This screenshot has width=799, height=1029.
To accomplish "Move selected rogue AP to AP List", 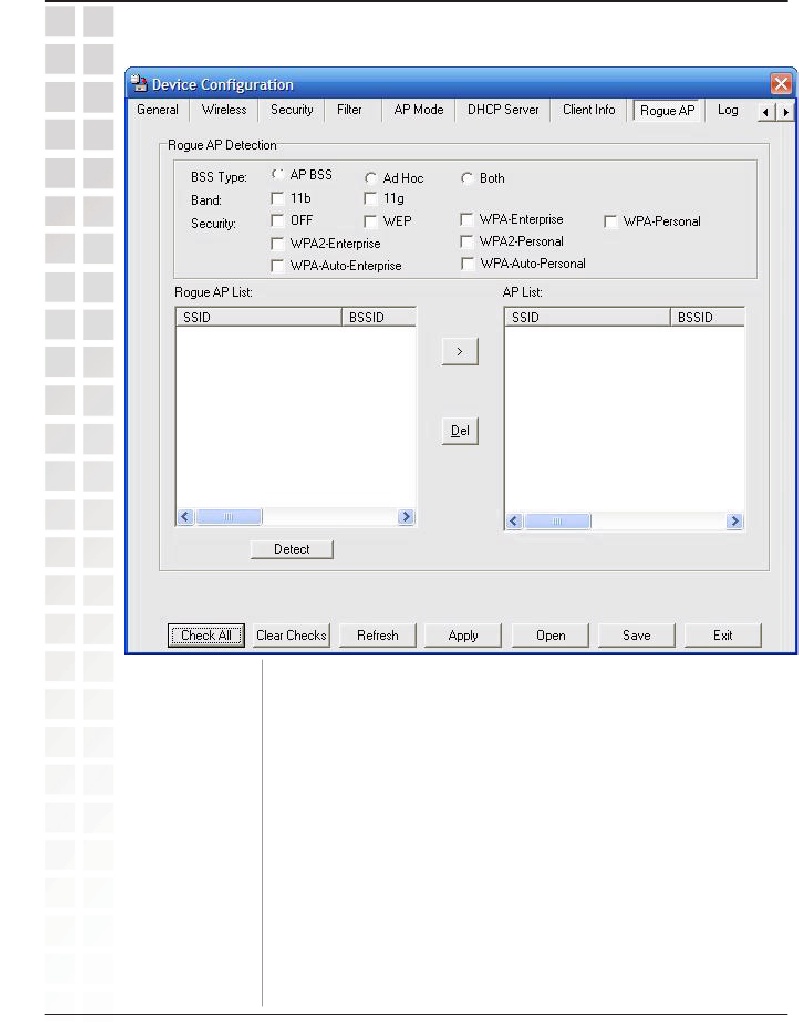I will pyautogui.click(x=460, y=353).
